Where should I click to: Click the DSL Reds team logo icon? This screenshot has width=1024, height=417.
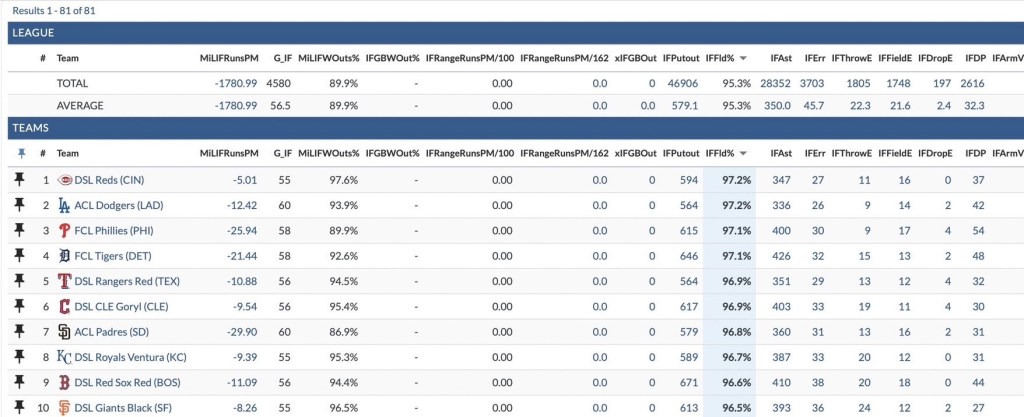click(65, 180)
